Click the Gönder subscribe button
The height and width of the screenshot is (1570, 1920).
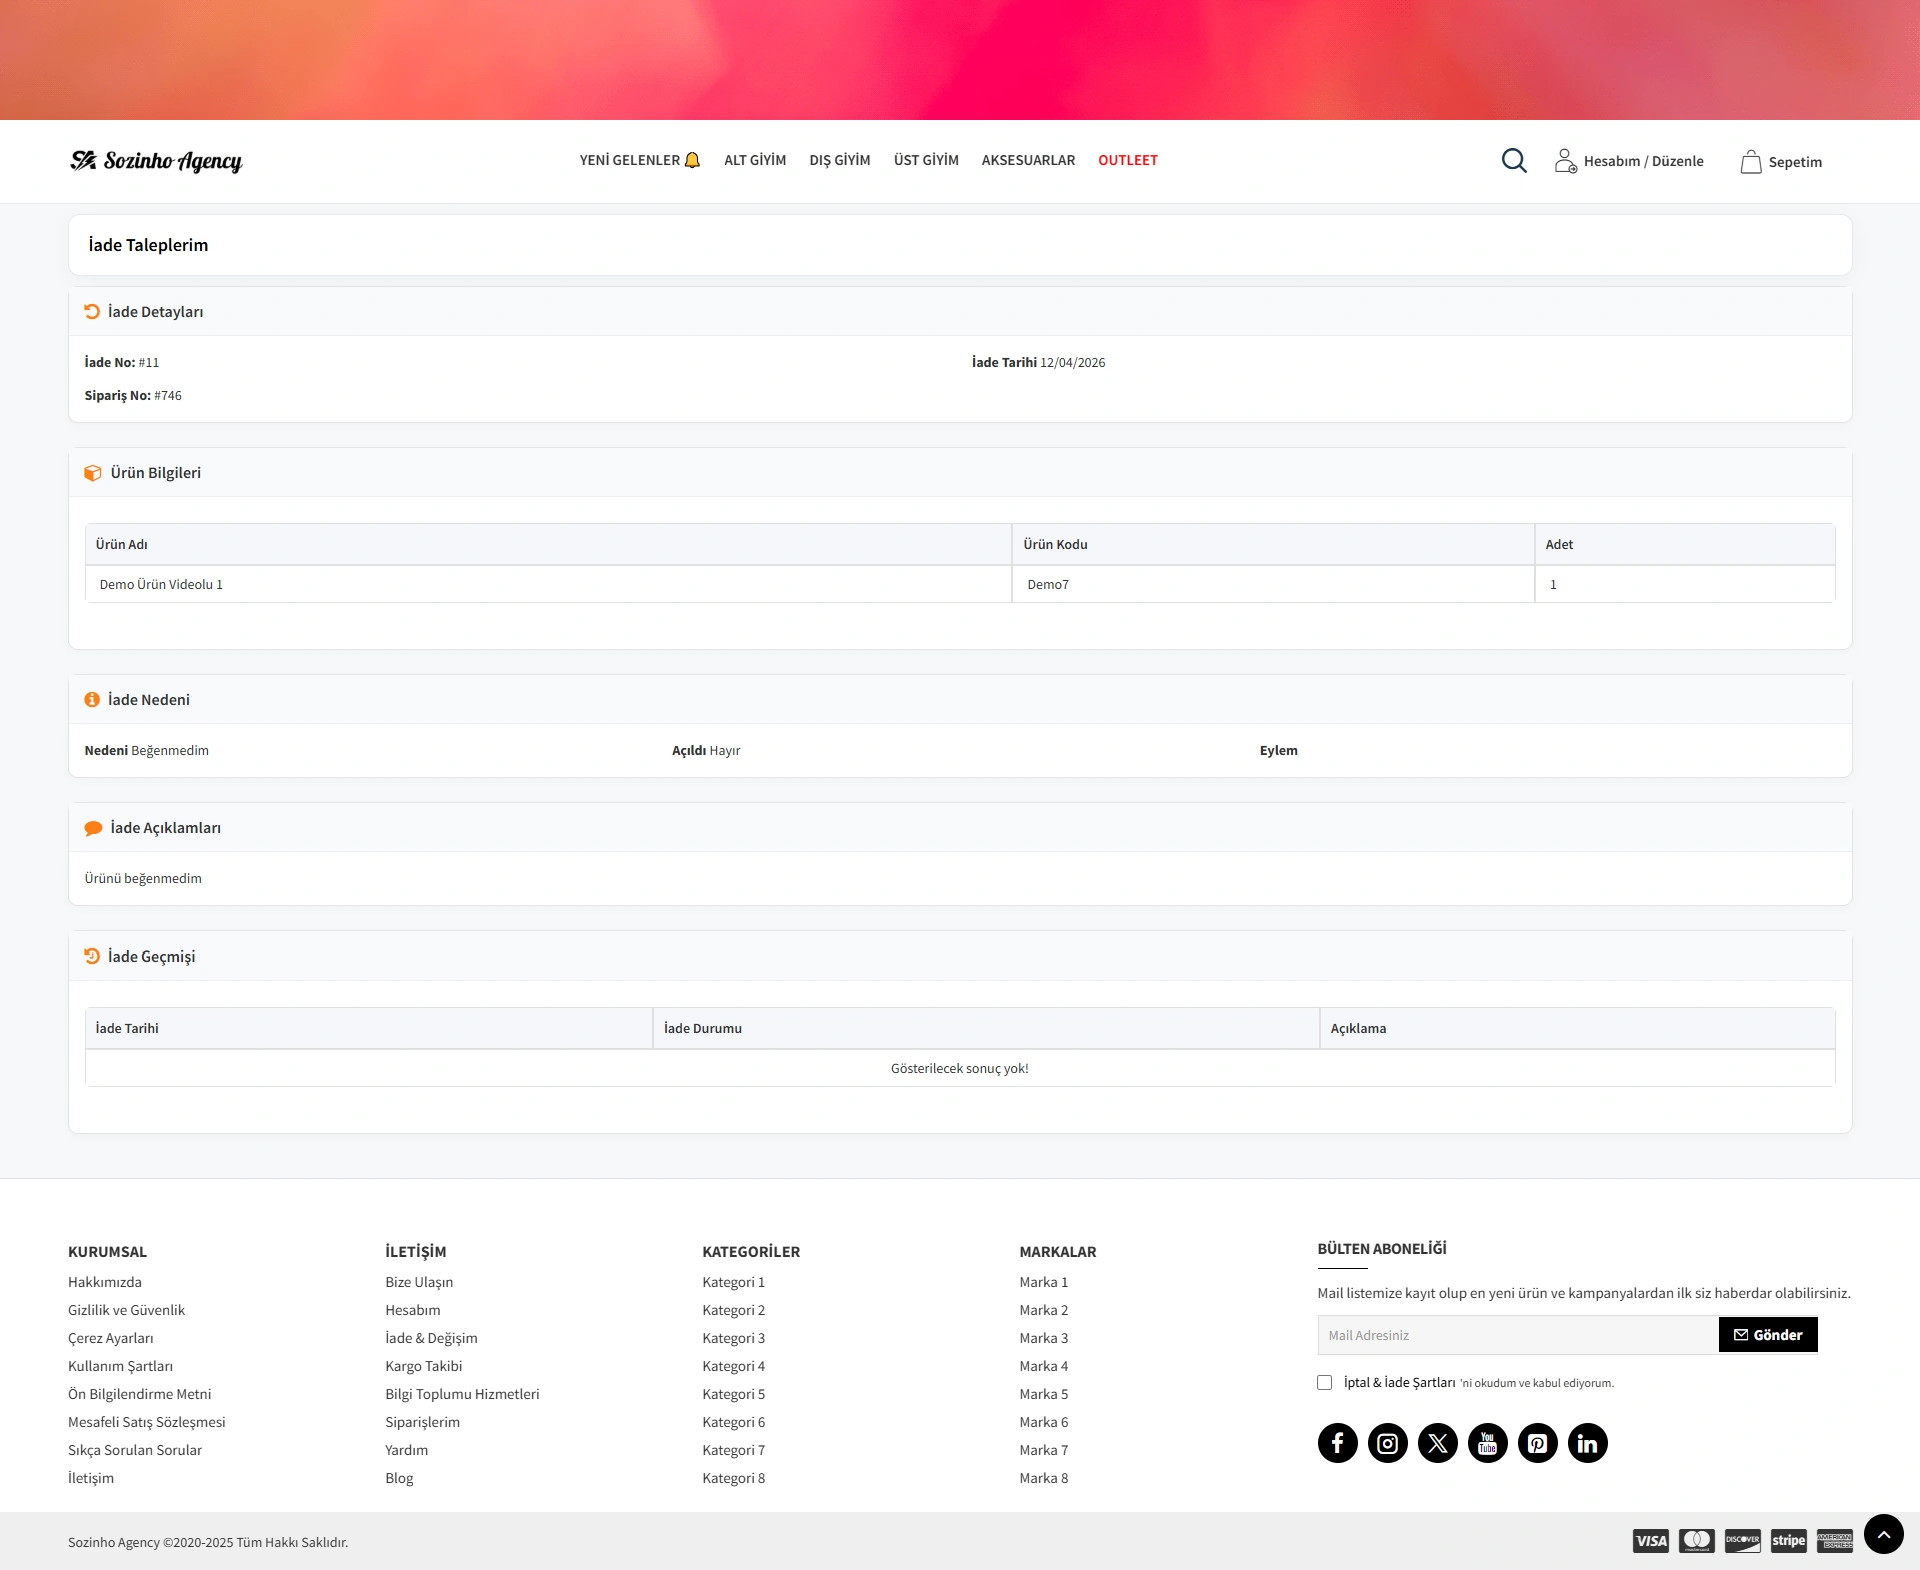tap(1767, 1335)
